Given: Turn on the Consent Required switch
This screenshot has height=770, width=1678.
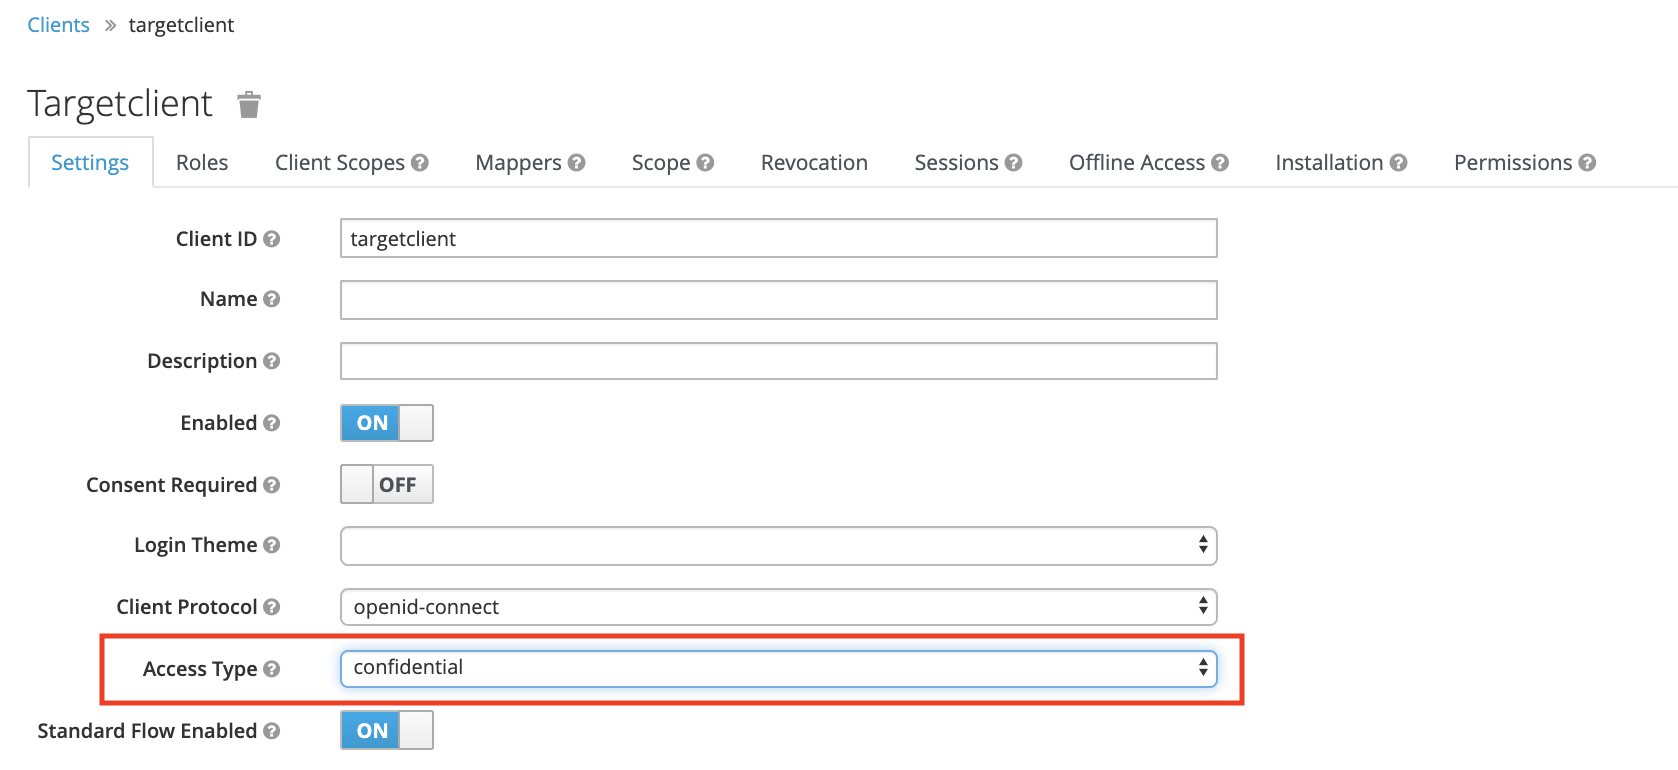Looking at the screenshot, I should click(386, 485).
